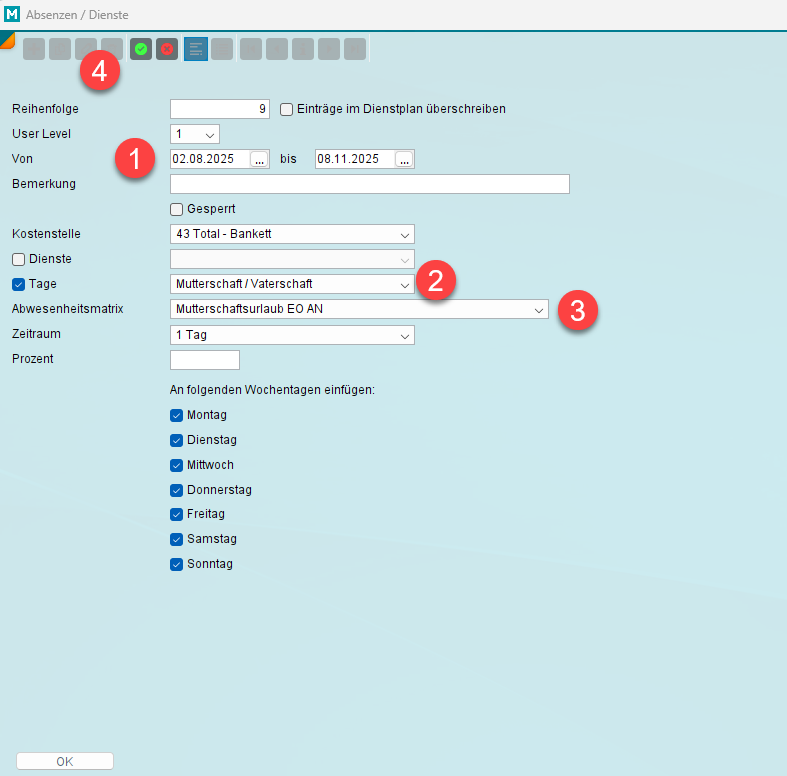Image resolution: width=787 pixels, height=776 pixels.
Task: Open the date picker for the Von date
Action: [259, 159]
